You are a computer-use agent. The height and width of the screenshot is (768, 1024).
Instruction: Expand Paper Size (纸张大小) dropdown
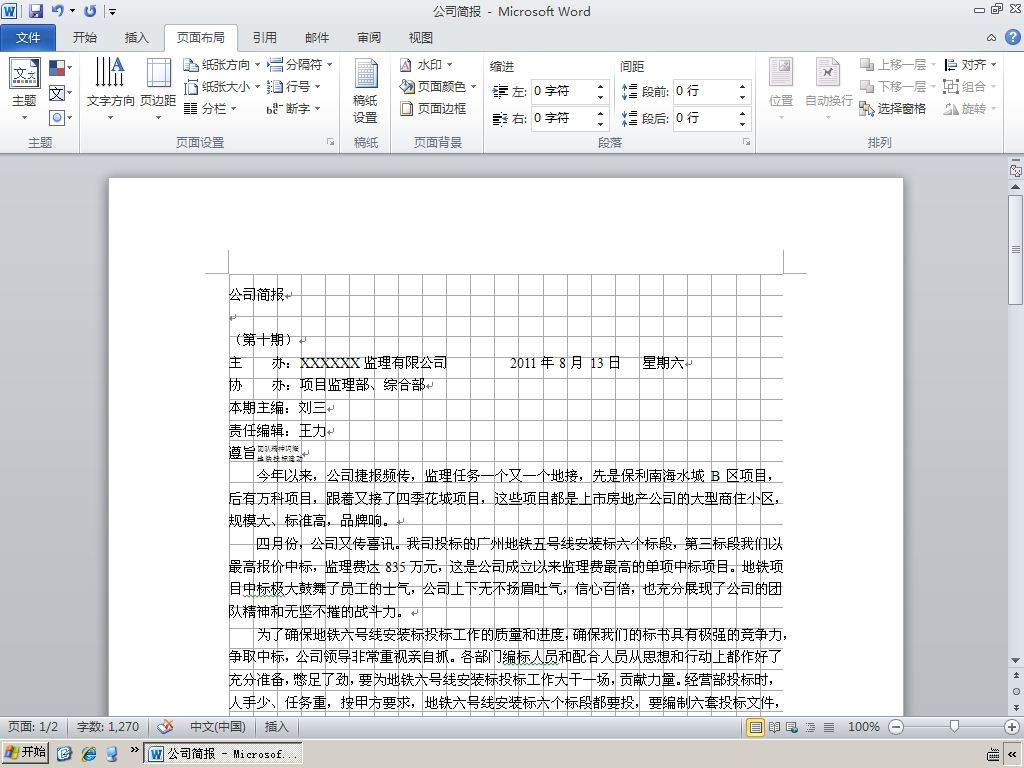(221, 86)
